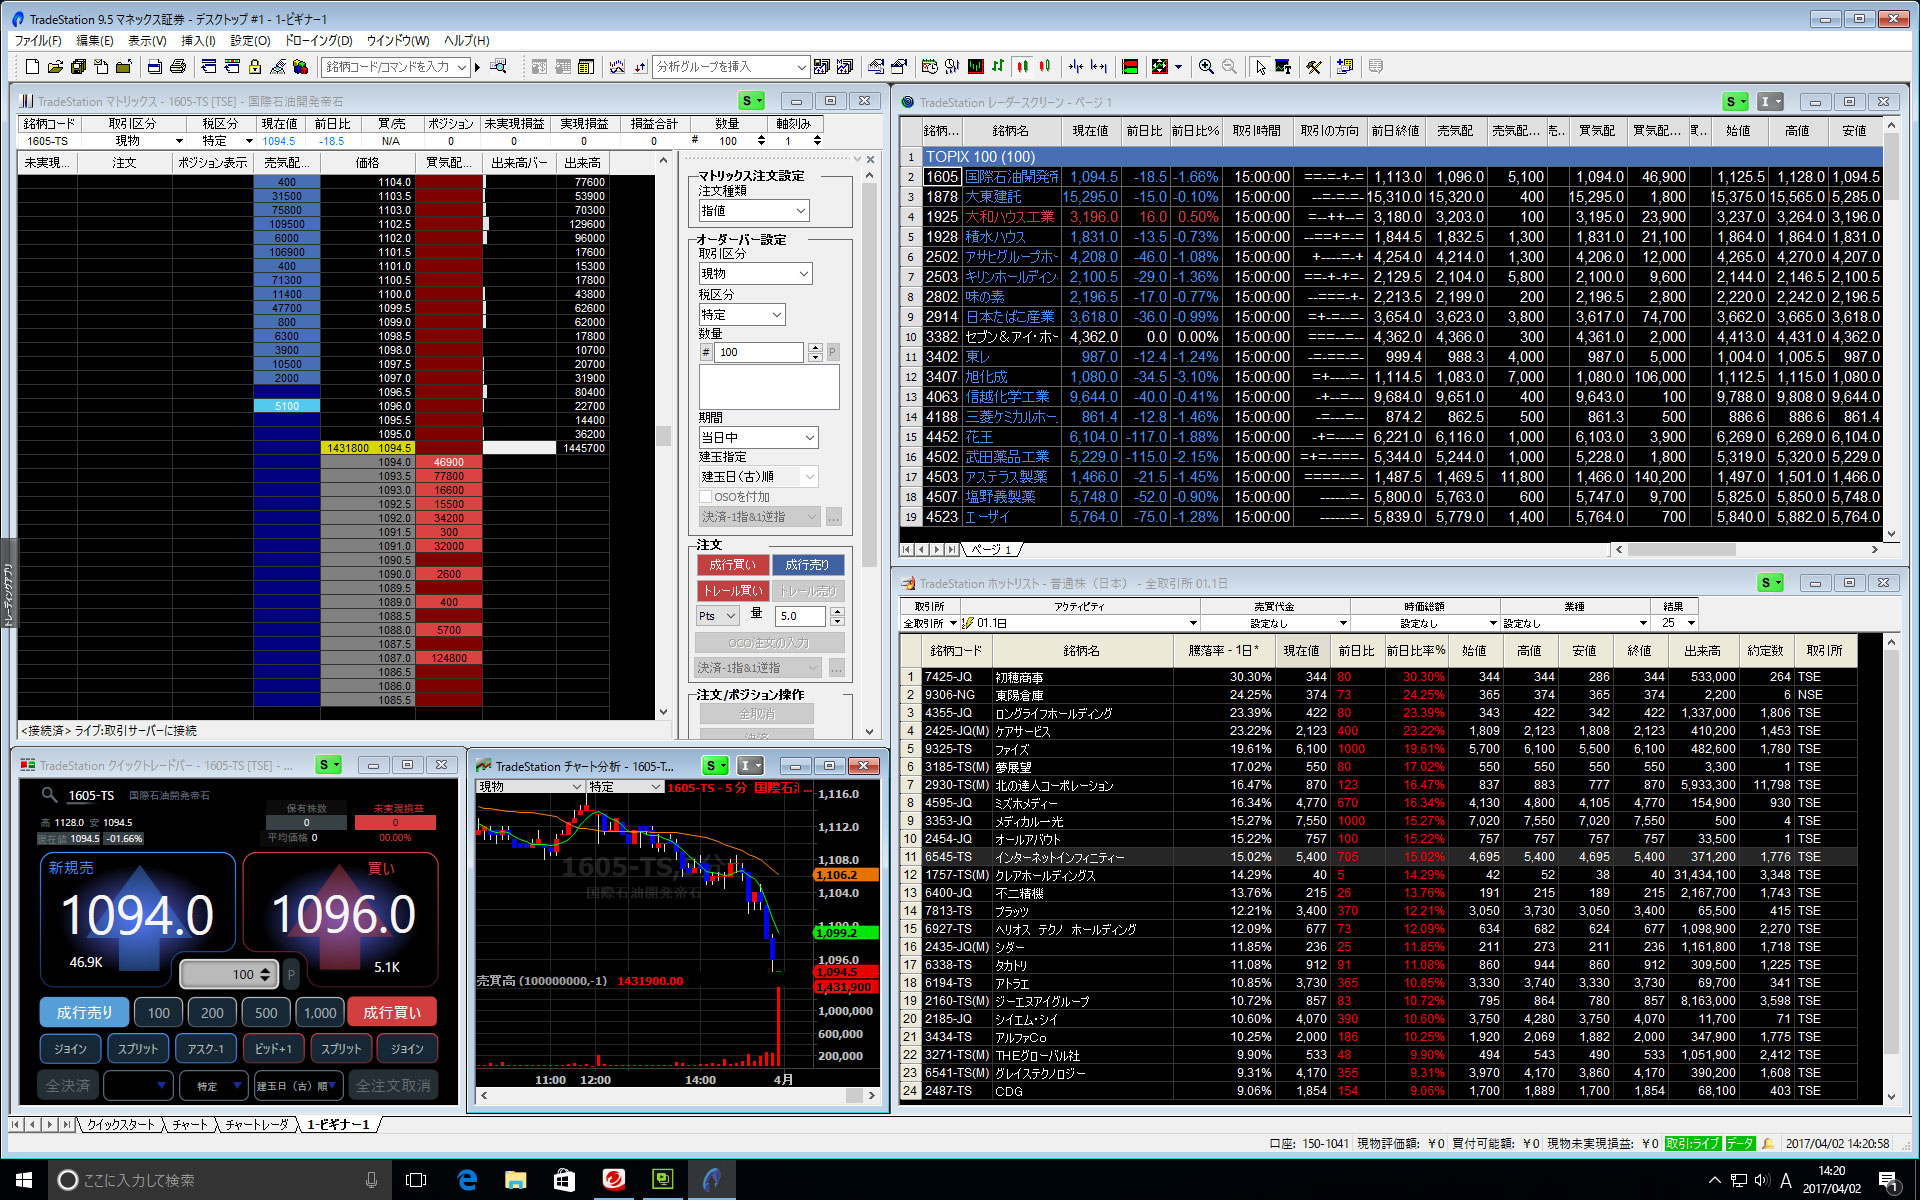The width and height of the screenshot is (1920, 1200).
Task: Click the Matrix order panel 数量 input showing 100
Action: 758,352
